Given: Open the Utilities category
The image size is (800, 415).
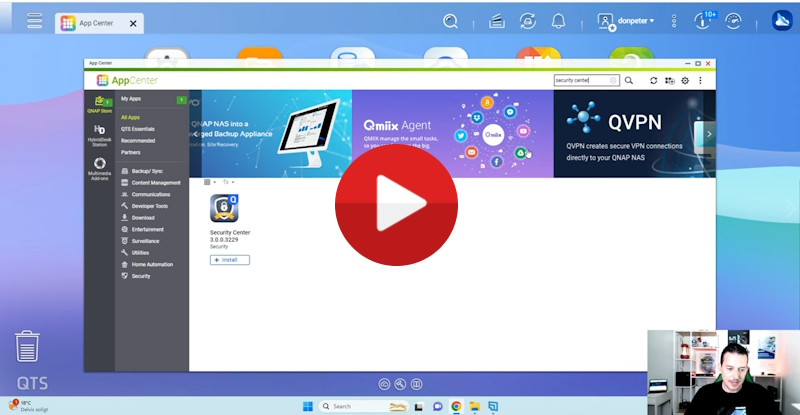Looking at the screenshot, I should click(x=135, y=253).
